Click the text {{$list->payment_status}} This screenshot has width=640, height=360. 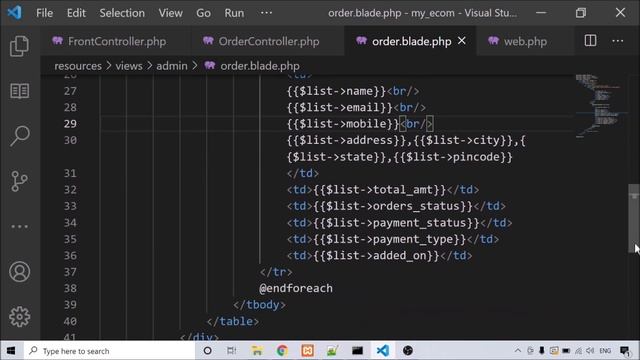point(396,223)
